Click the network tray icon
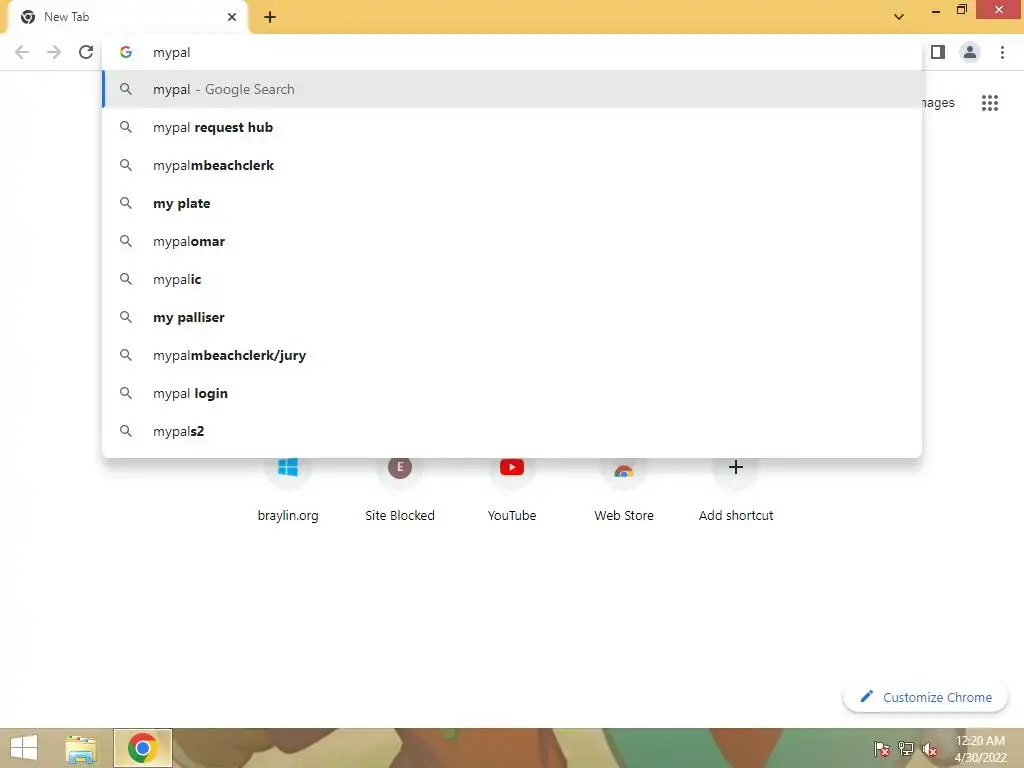 (906, 748)
